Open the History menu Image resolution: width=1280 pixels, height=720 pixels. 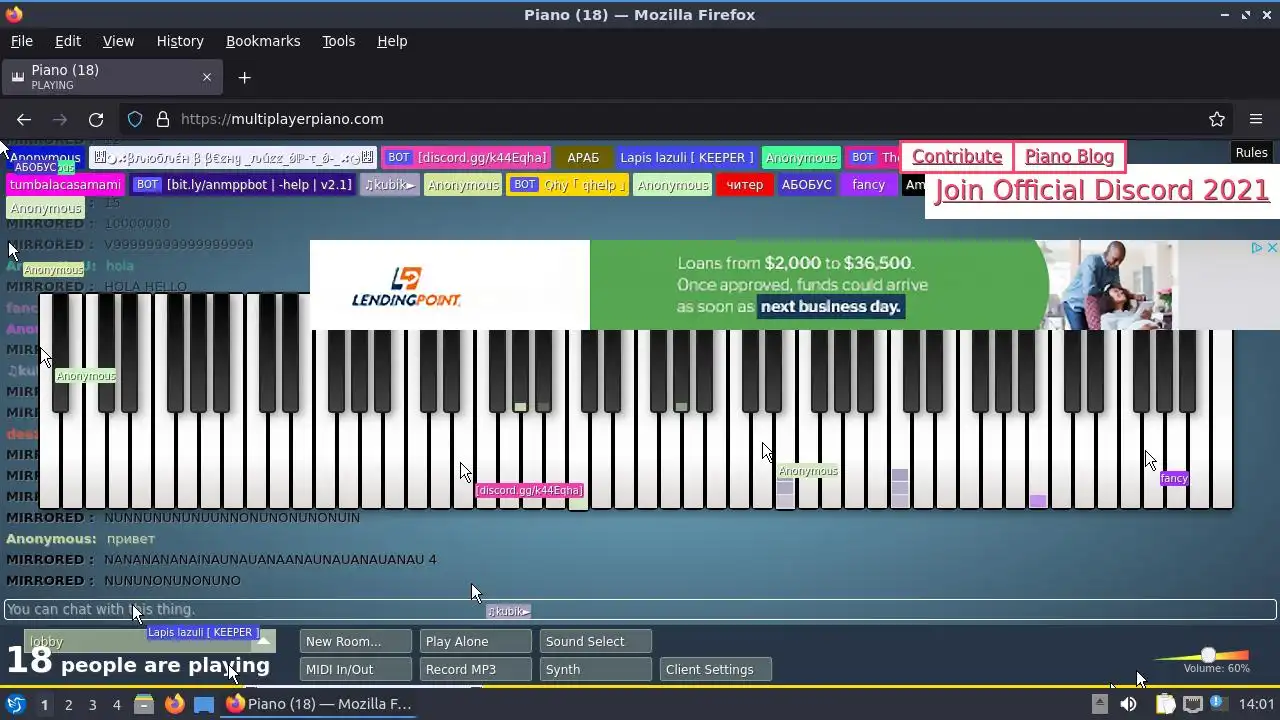pos(180,41)
